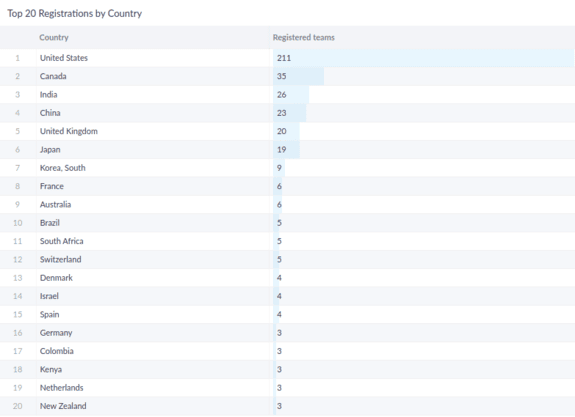575x417 pixels.
Task: Click the China row label
Action: pos(50,113)
